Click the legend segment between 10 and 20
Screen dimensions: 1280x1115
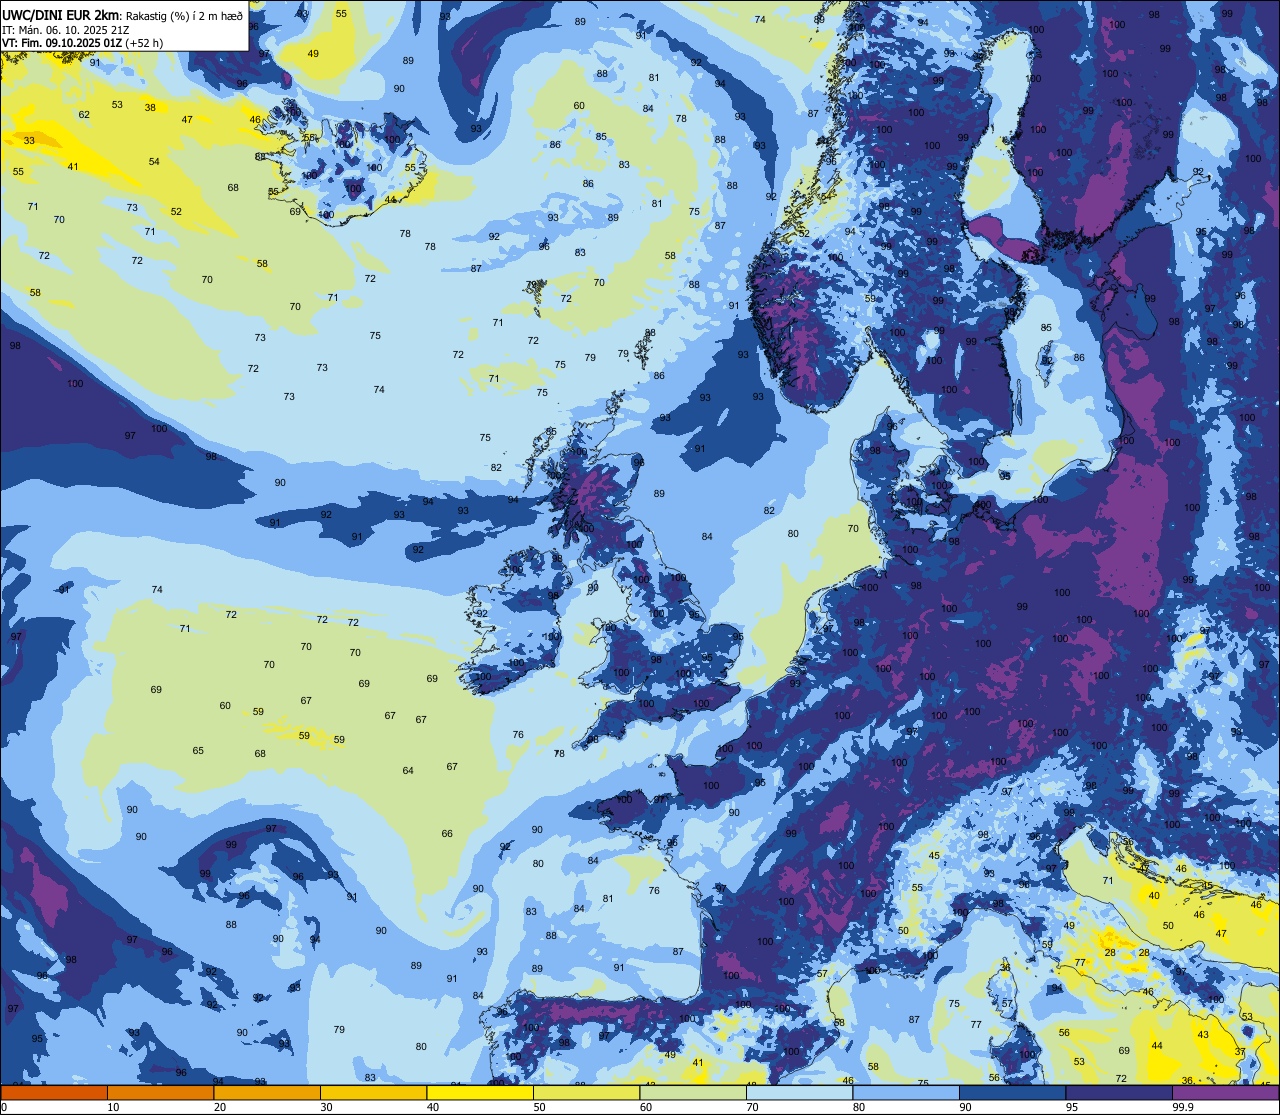[x=160, y=1092]
